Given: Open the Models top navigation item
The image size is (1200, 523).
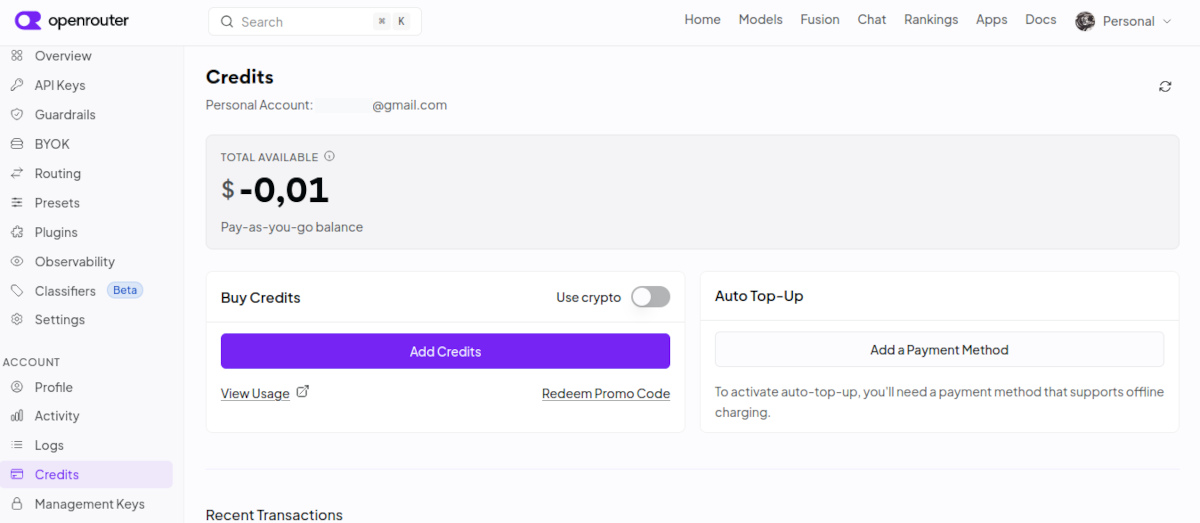Looking at the screenshot, I should click(761, 20).
